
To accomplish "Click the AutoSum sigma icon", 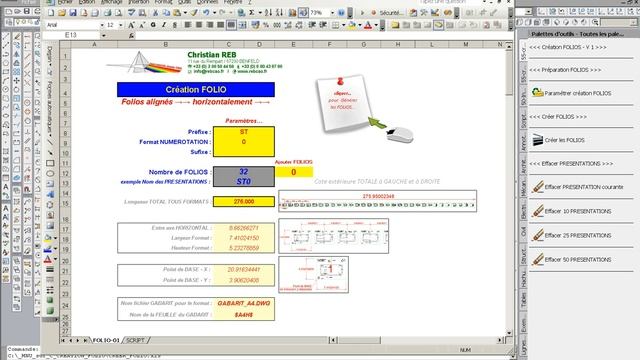I will click(x=252, y=13).
